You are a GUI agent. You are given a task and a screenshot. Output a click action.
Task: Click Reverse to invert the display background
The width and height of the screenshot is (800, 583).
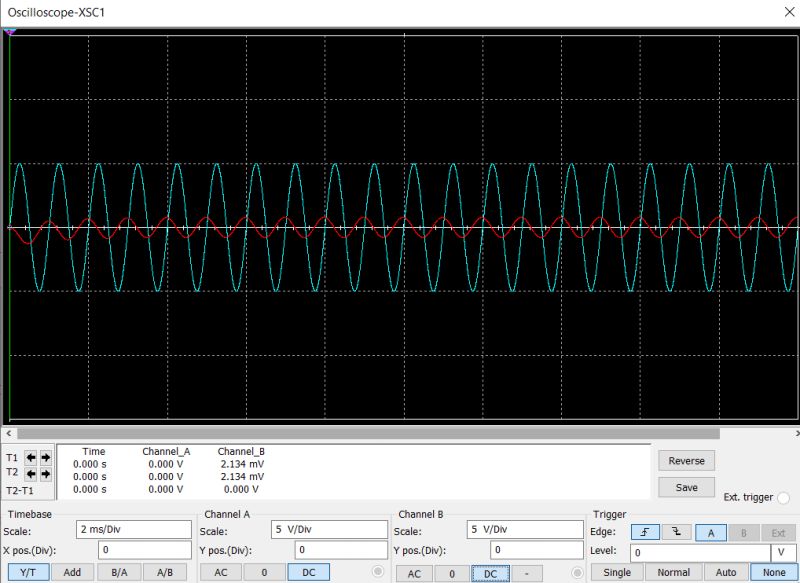tap(687, 460)
